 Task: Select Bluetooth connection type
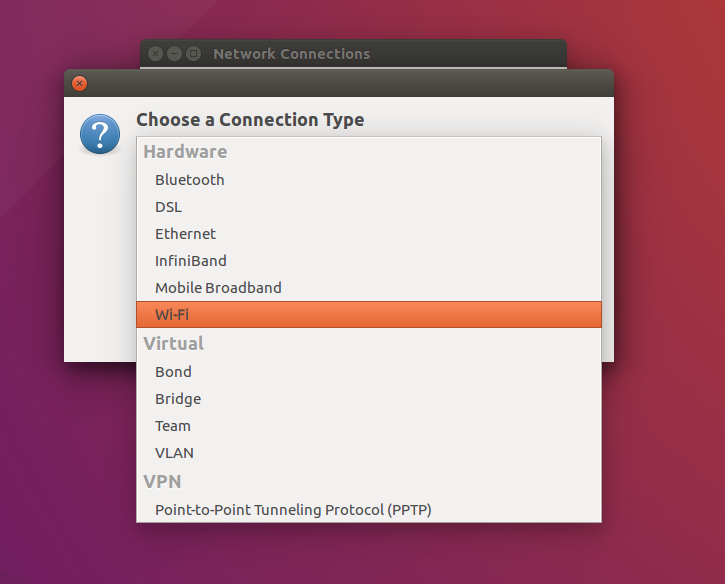coord(369,180)
